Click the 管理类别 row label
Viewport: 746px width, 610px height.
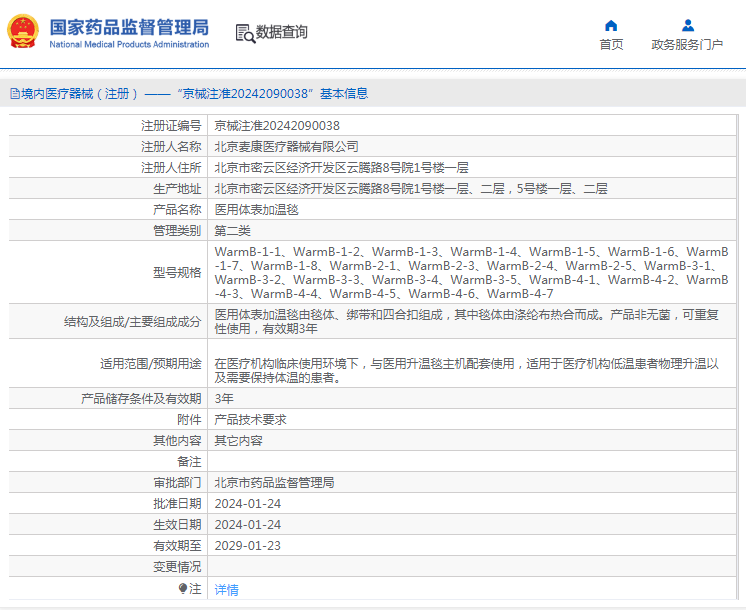pos(177,231)
